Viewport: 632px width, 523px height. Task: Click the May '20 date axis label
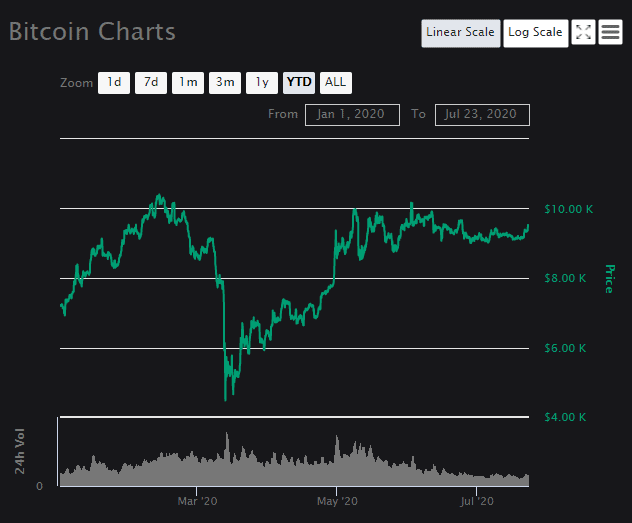[337, 501]
